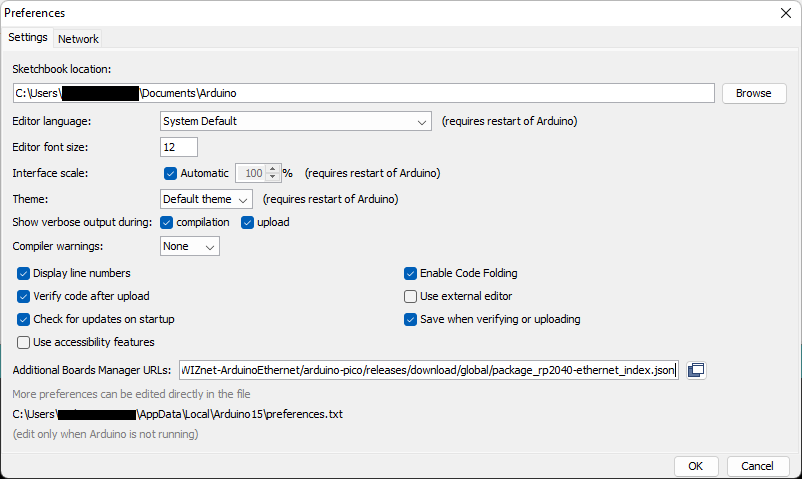Viewport: 802px width, 479px height.
Task: Click the Additional Boards Manager URLs field
Action: (429, 370)
